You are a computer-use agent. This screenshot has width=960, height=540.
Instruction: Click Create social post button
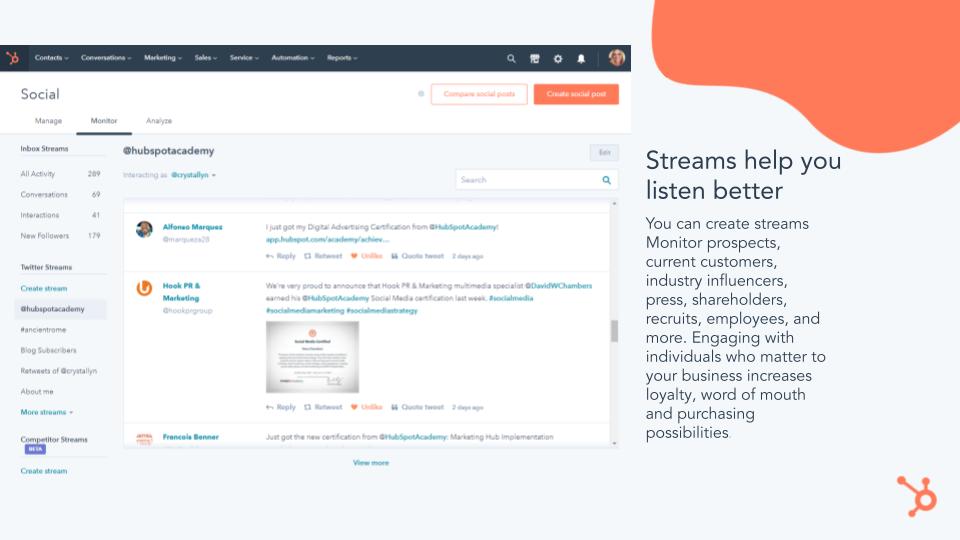[x=576, y=94]
